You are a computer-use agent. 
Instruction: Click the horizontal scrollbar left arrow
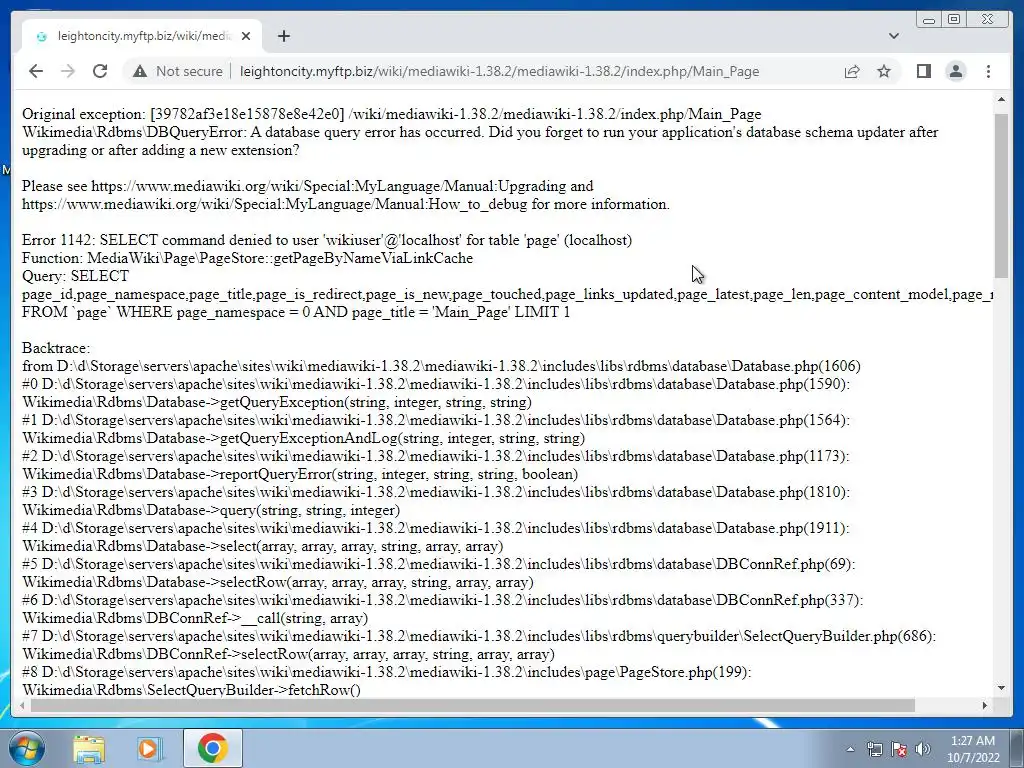(22, 705)
